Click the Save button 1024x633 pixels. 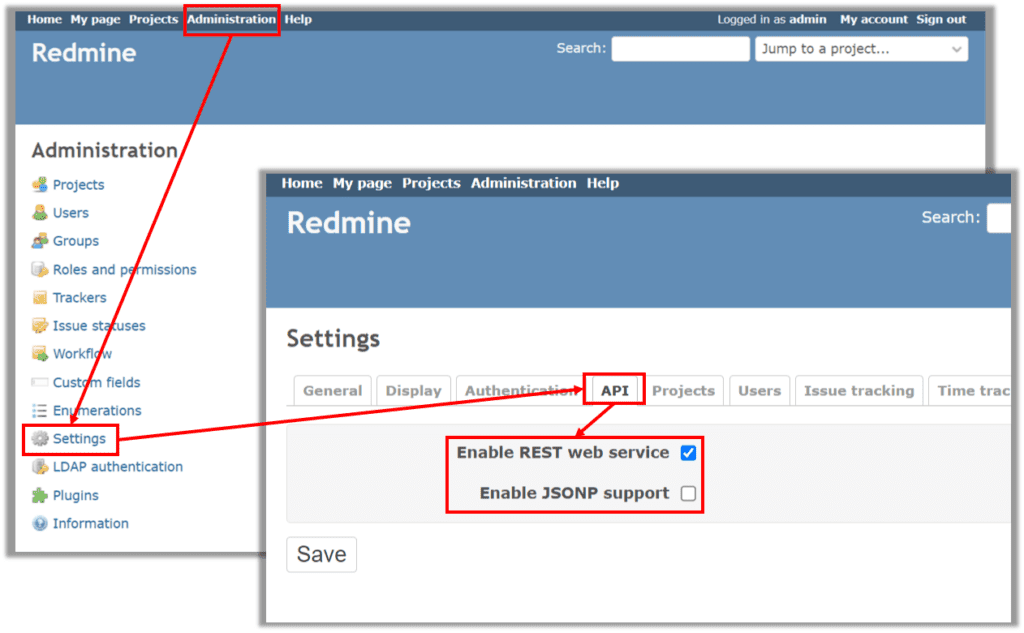point(321,554)
